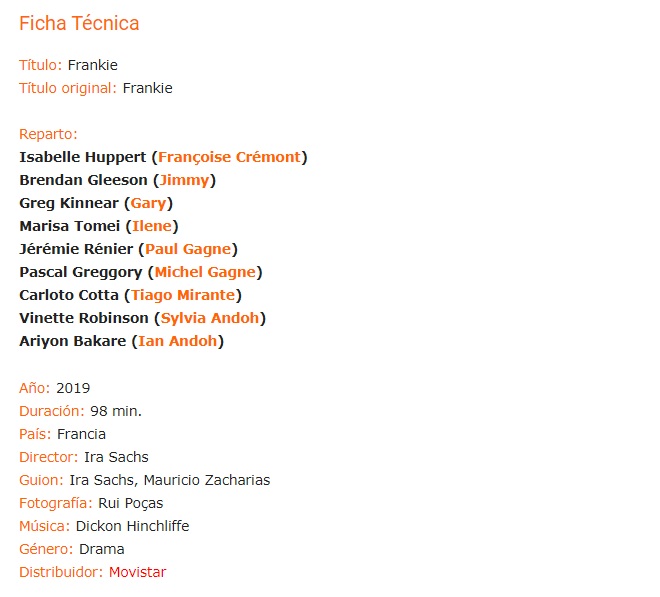Click actor name Isabelle Huppert

pos(82,157)
